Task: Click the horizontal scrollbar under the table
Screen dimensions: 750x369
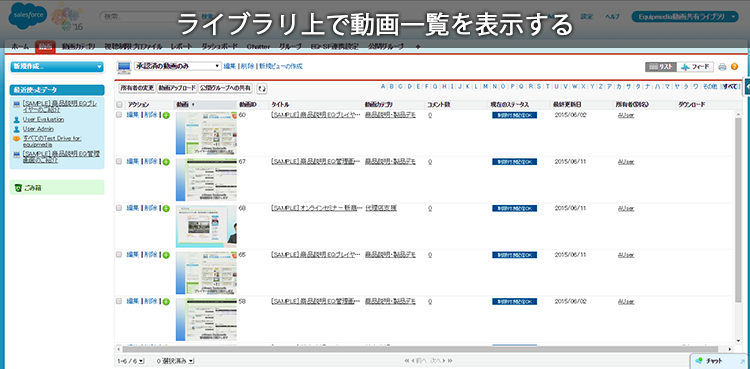Action: click(426, 349)
